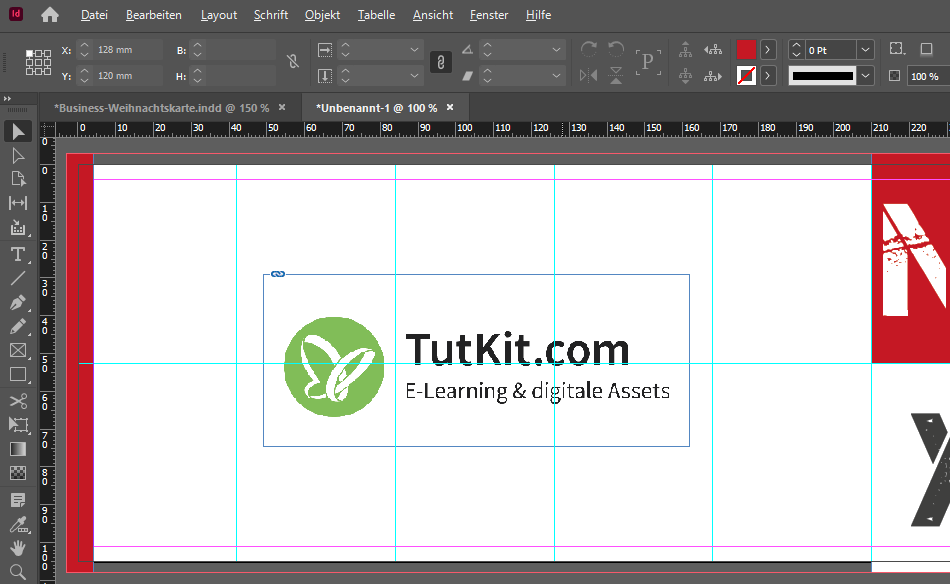Open the rotation angle dropdown
Image resolution: width=950 pixels, height=584 pixels.
[556, 50]
